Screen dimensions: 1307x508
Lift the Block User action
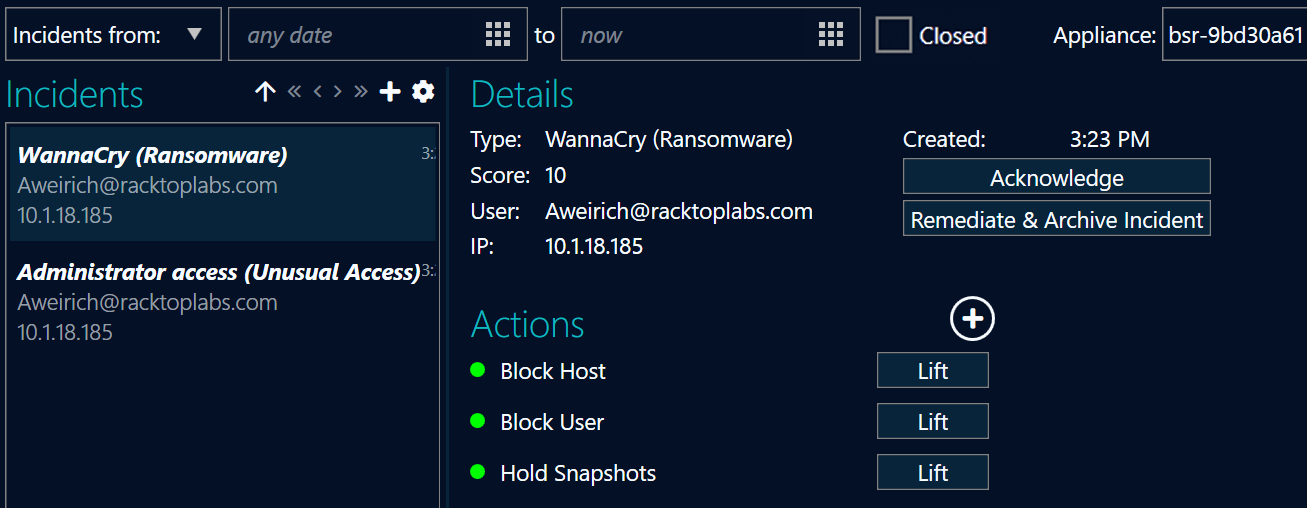coord(932,422)
